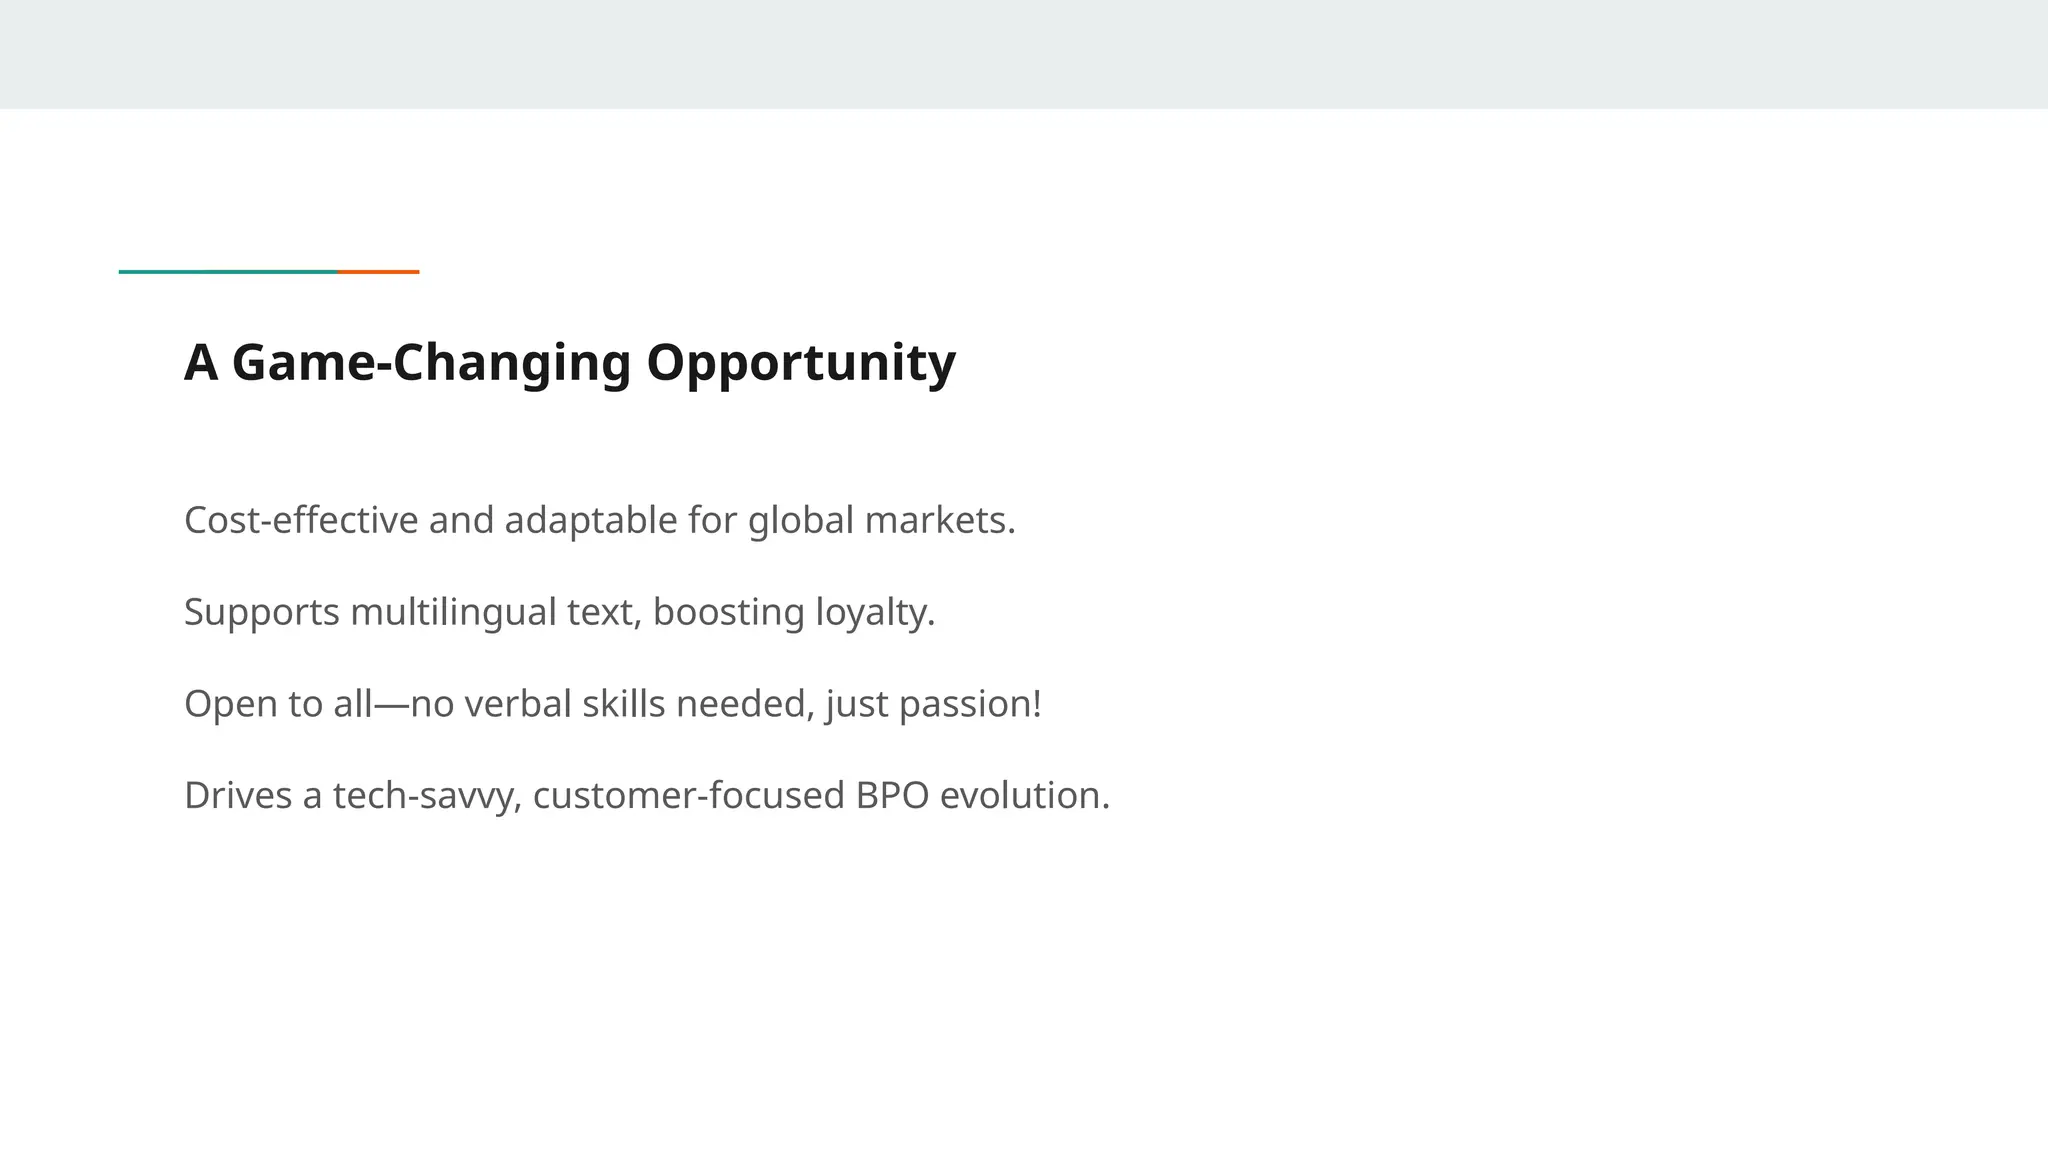Click the word "customer-focused" in the last line
Viewport: 2048px width, 1152px height.
tap(689, 796)
